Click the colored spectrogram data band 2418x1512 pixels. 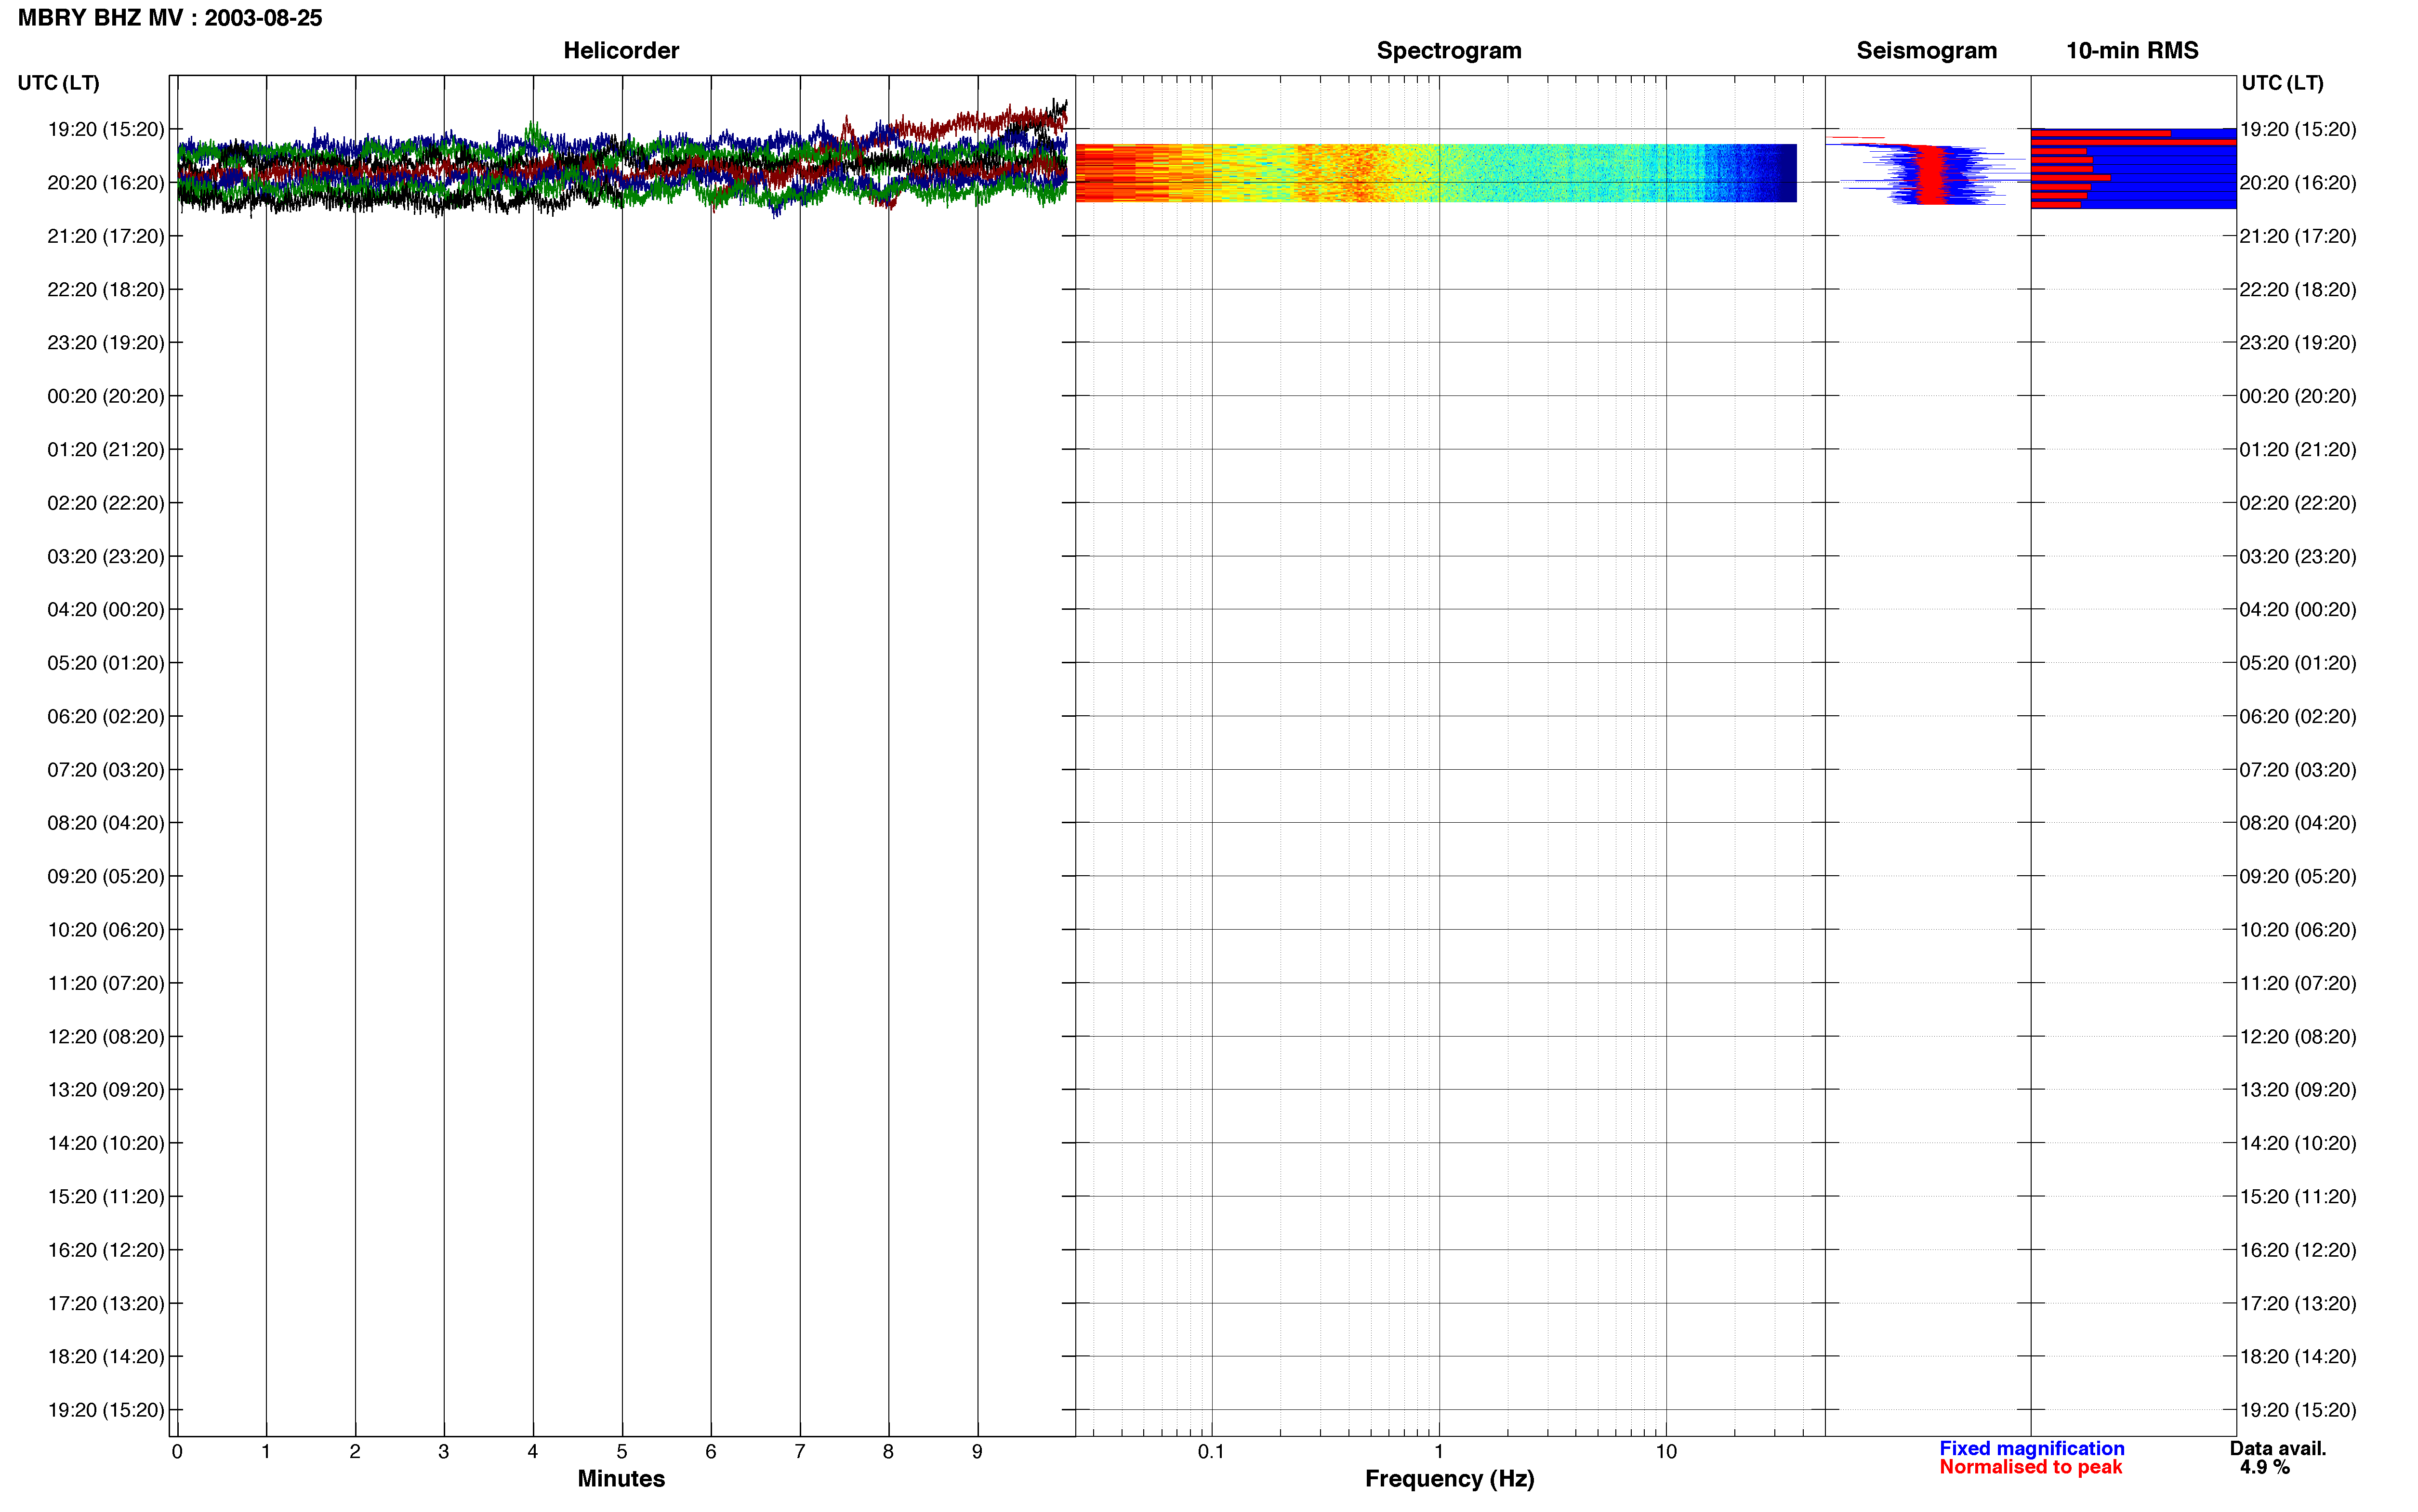tap(1436, 173)
